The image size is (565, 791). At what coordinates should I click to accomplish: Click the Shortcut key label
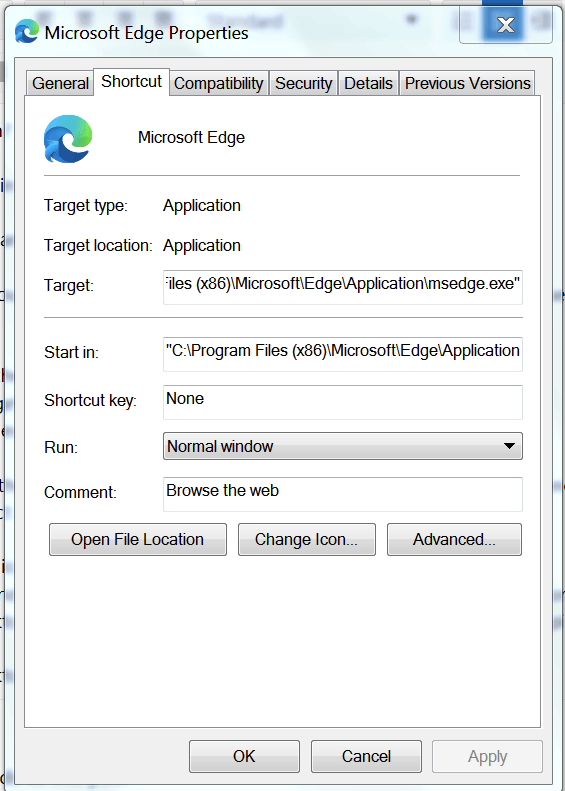pos(90,401)
